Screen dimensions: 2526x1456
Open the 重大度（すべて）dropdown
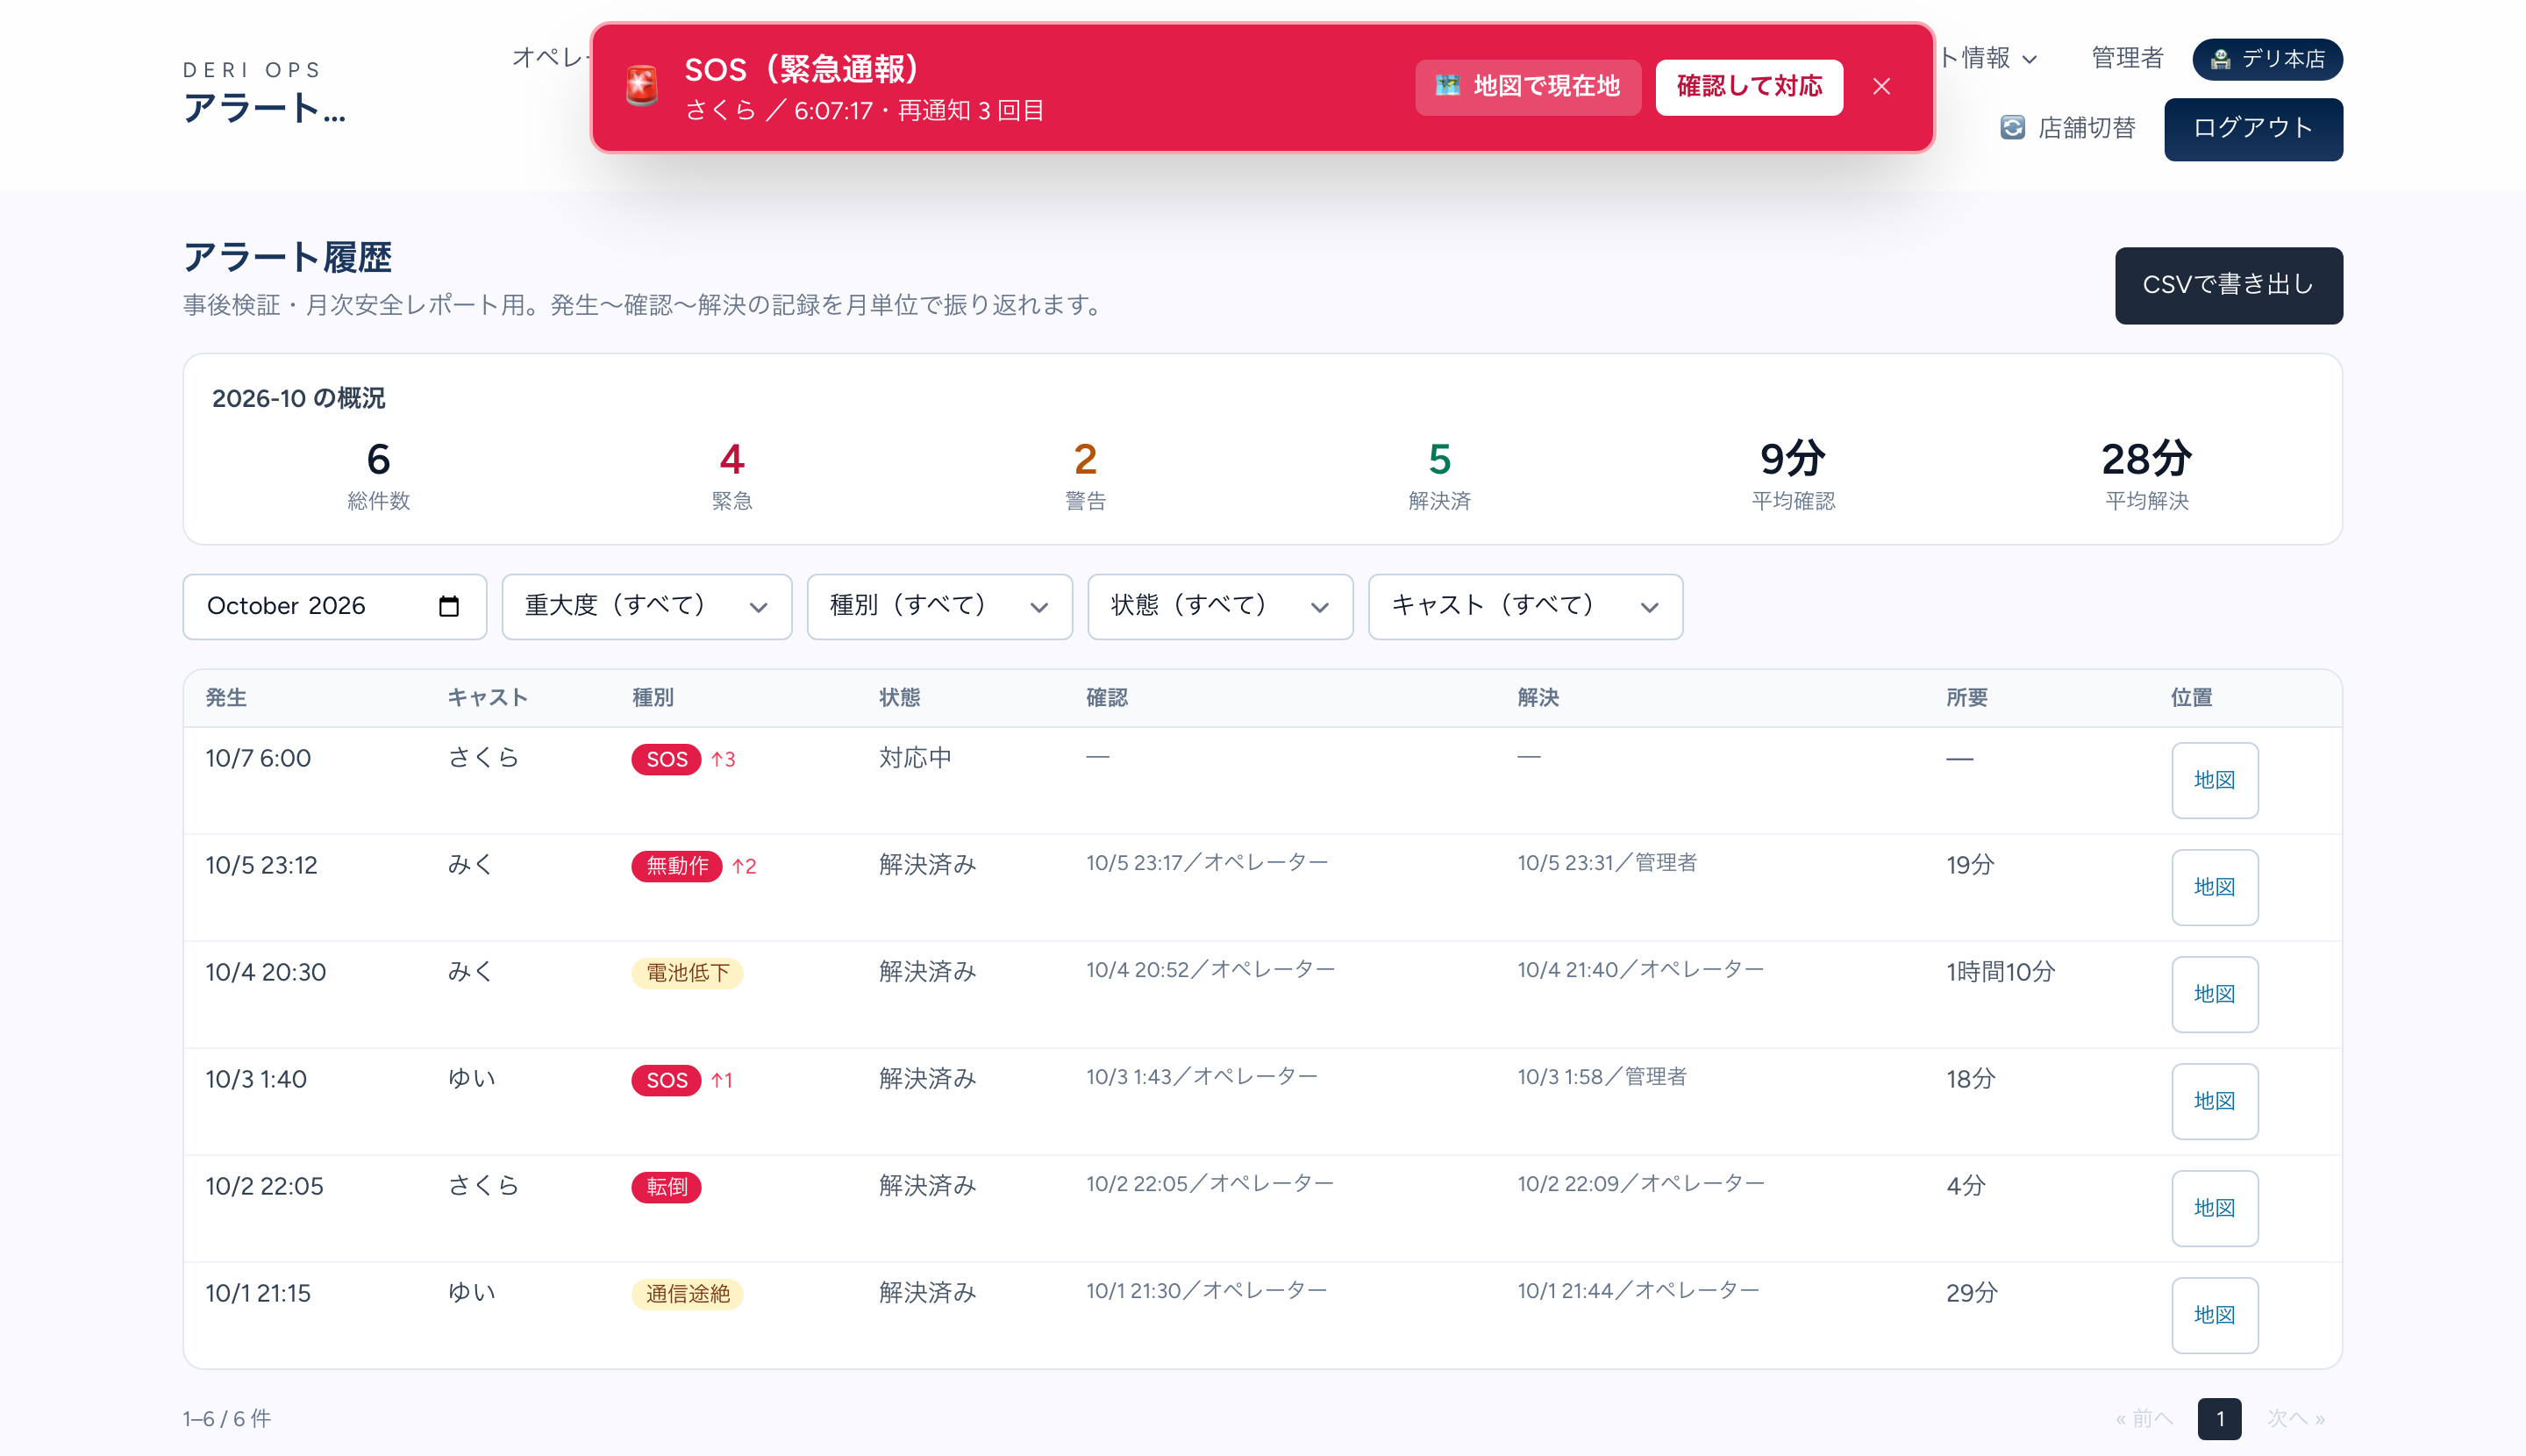coord(646,606)
